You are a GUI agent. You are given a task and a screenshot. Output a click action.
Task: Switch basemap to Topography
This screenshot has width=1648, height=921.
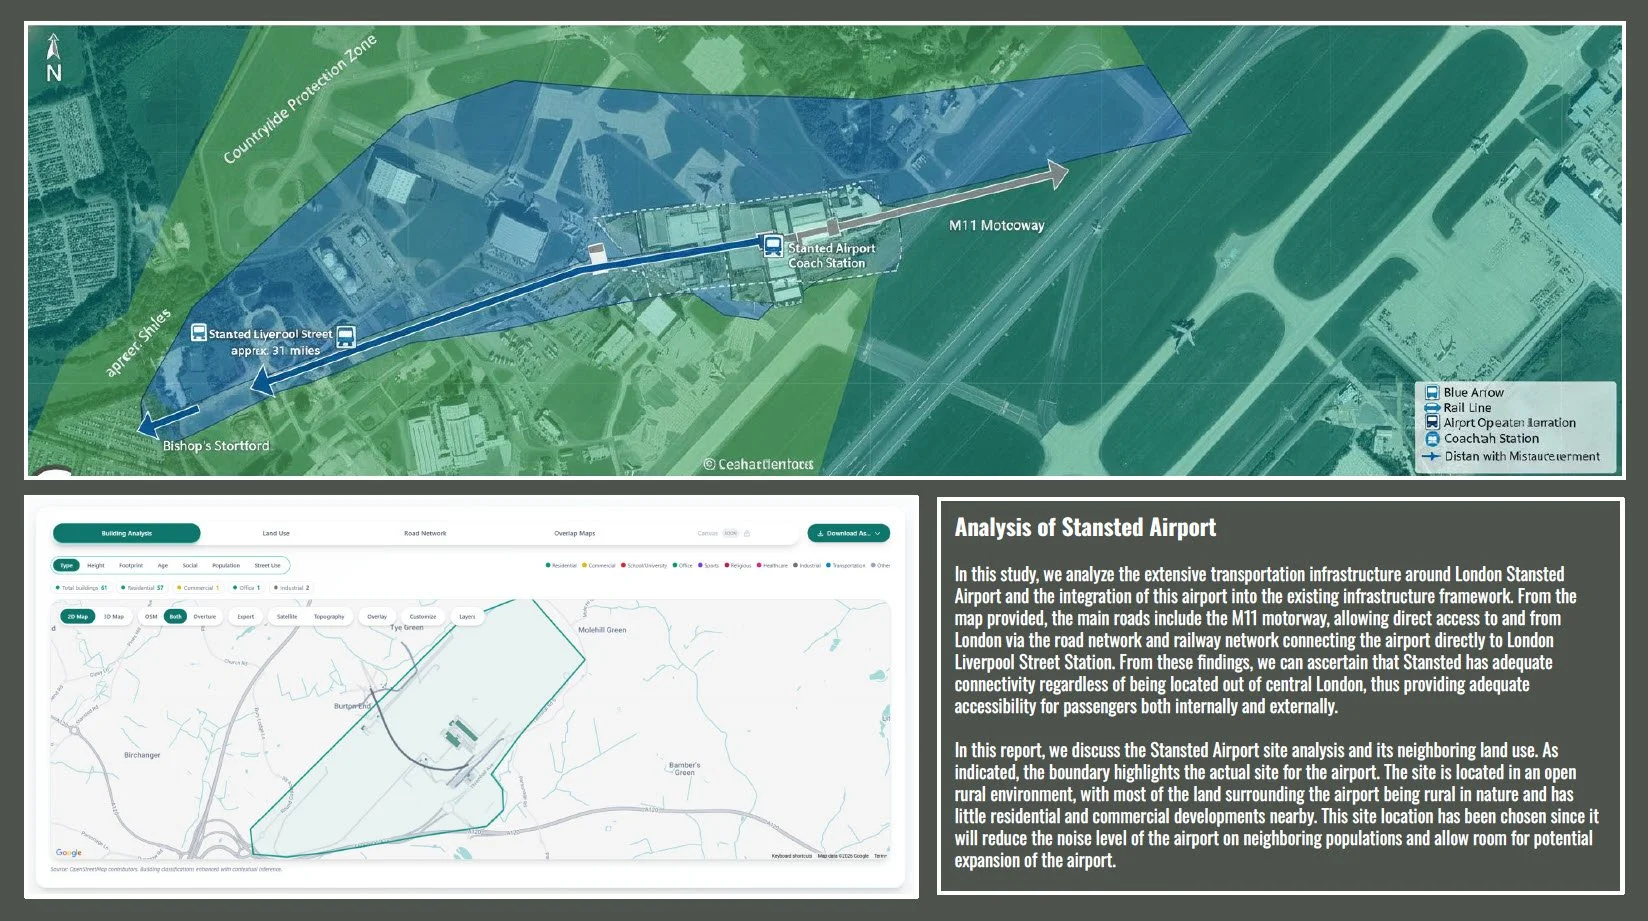[329, 616]
